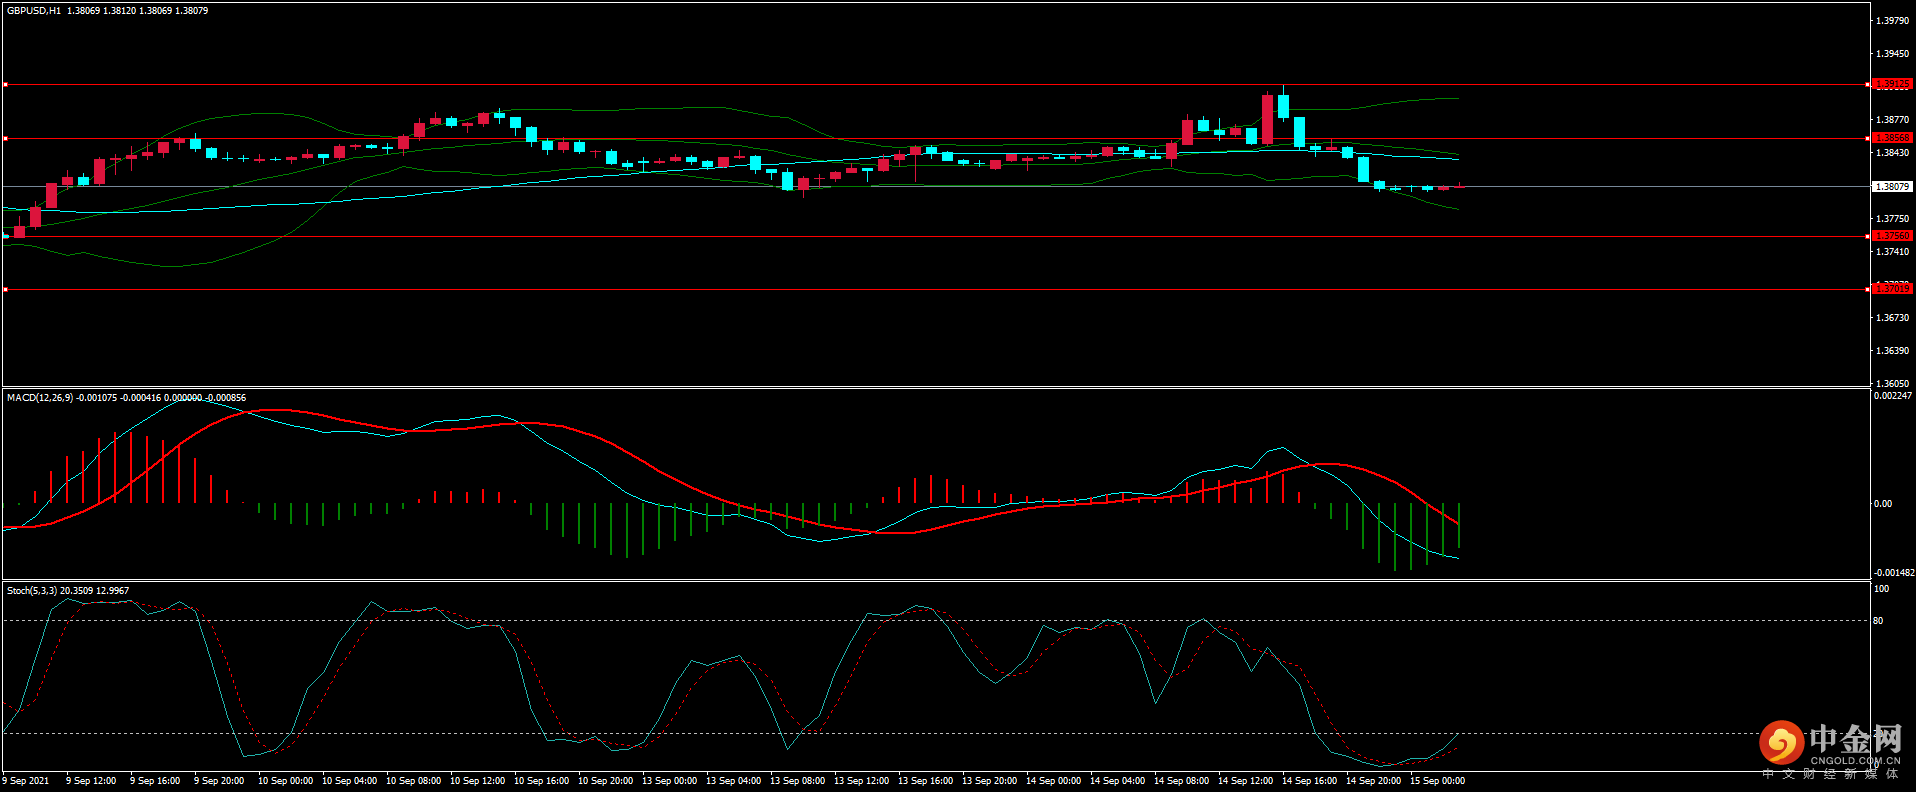1916x792 pixels.
Task: Click the 10 Sep 00:00 time label
Action: (285, 781)
